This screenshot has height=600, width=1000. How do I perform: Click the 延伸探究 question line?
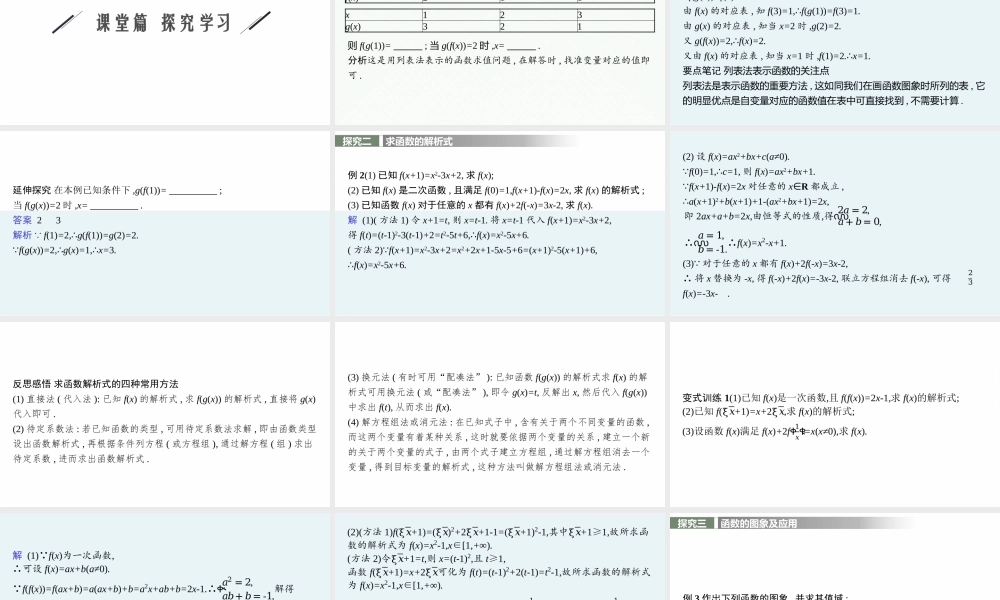click(x=117, y=190)
